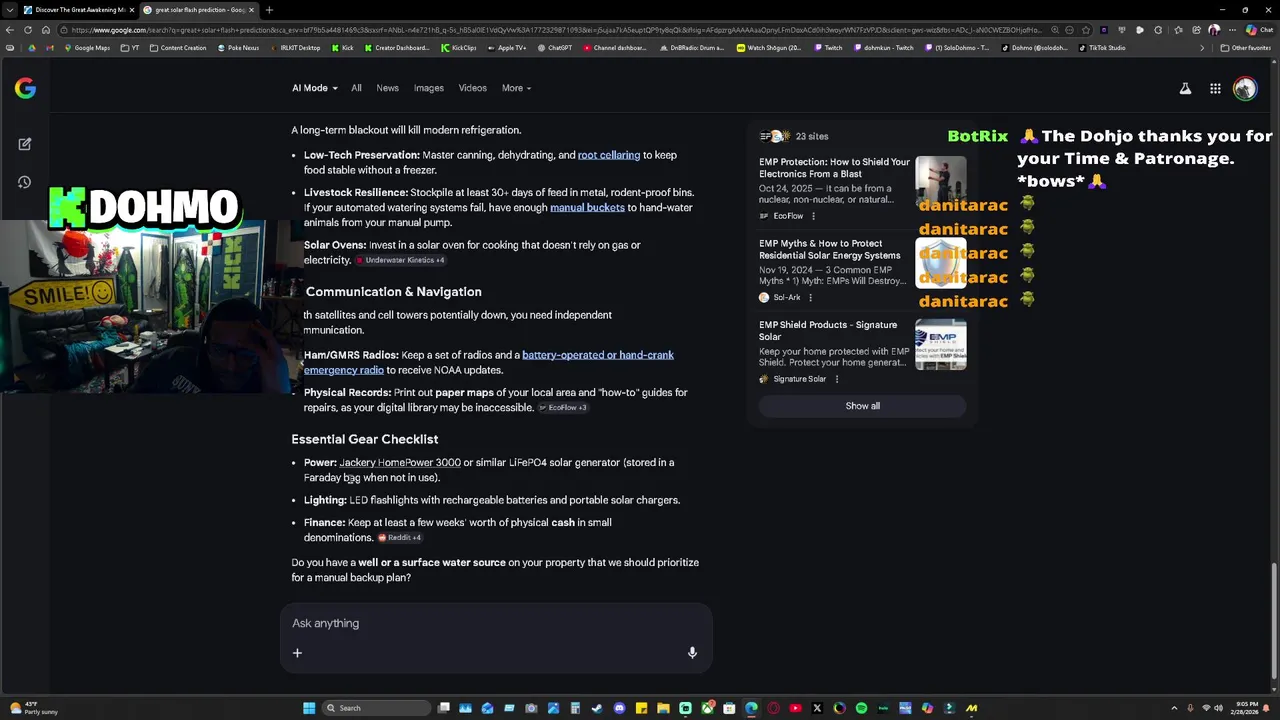This screenshot has height=720, width=1280.
Task: Click the browser back arrow
Action: tap(10, 30)
